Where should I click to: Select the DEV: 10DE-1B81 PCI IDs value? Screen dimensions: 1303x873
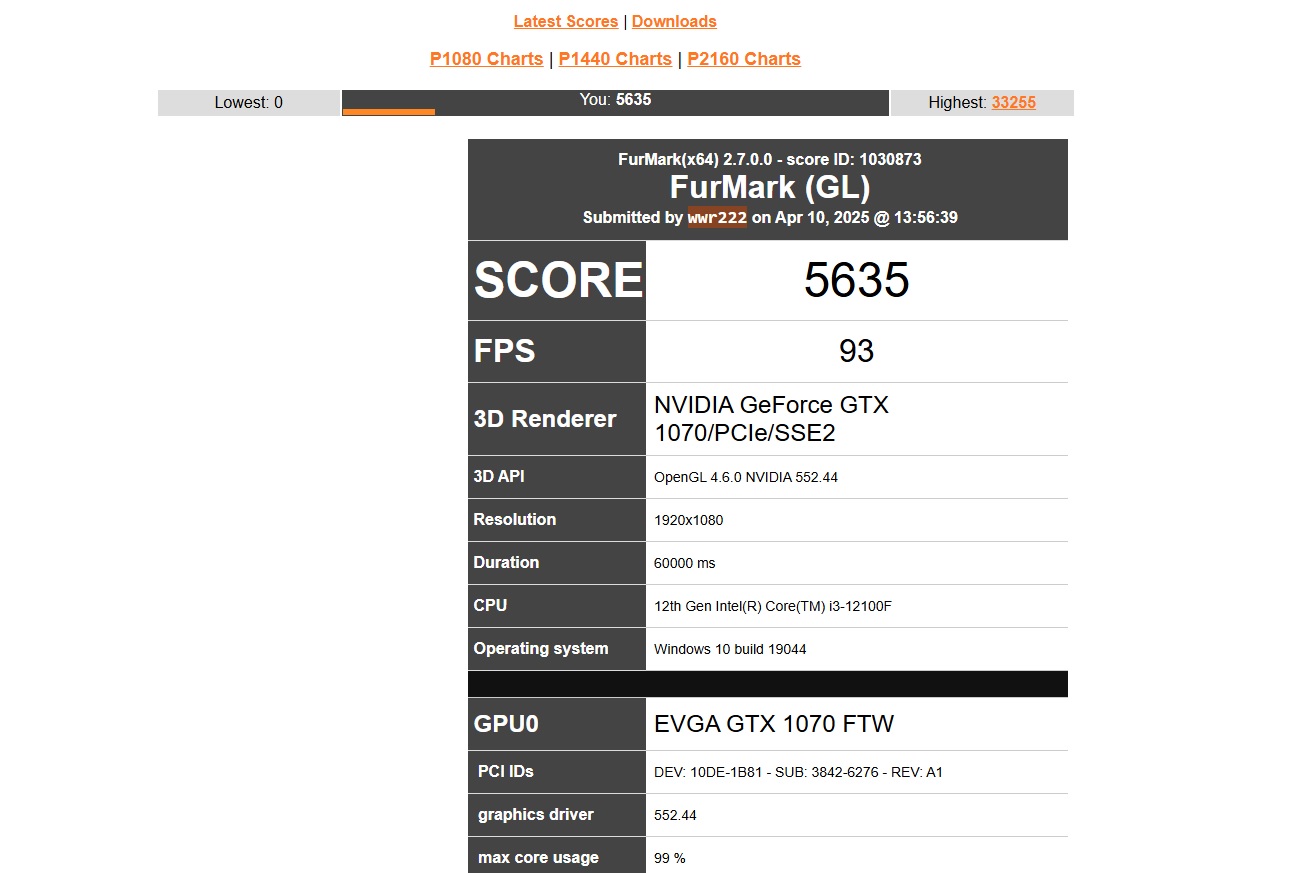tap(798, 772)
